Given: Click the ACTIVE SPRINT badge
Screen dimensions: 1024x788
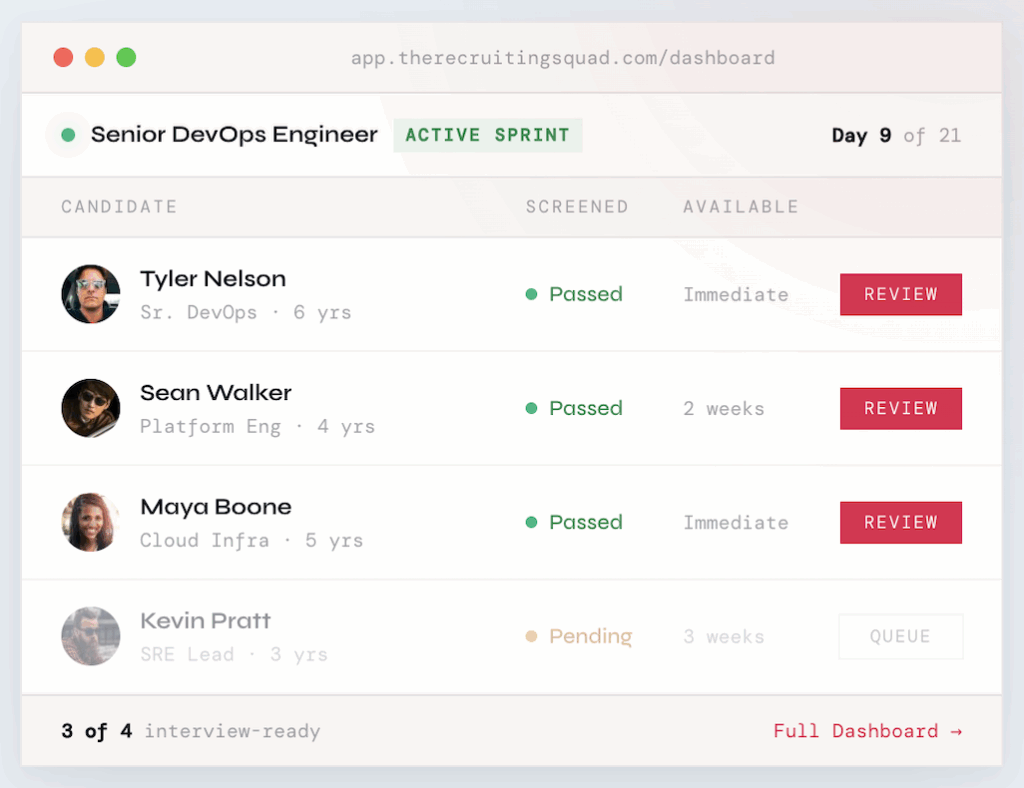Looking at the screenshot, I should [488, 135].
